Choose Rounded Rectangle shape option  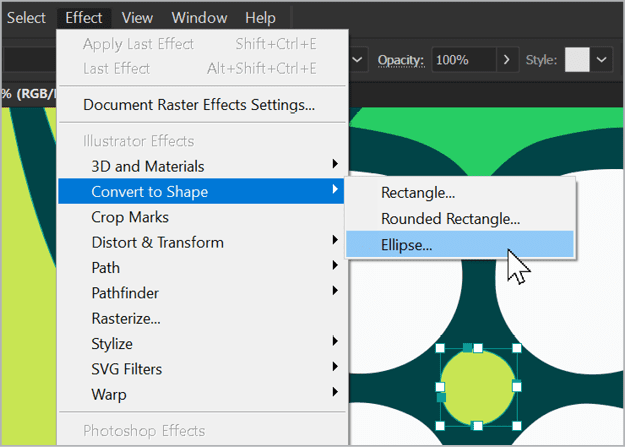[460, 219]
